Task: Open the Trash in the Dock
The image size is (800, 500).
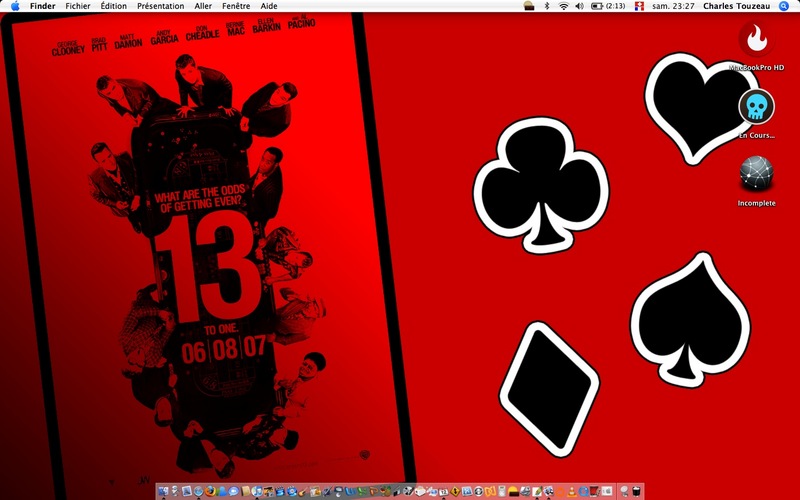Action: pos(636,491)
